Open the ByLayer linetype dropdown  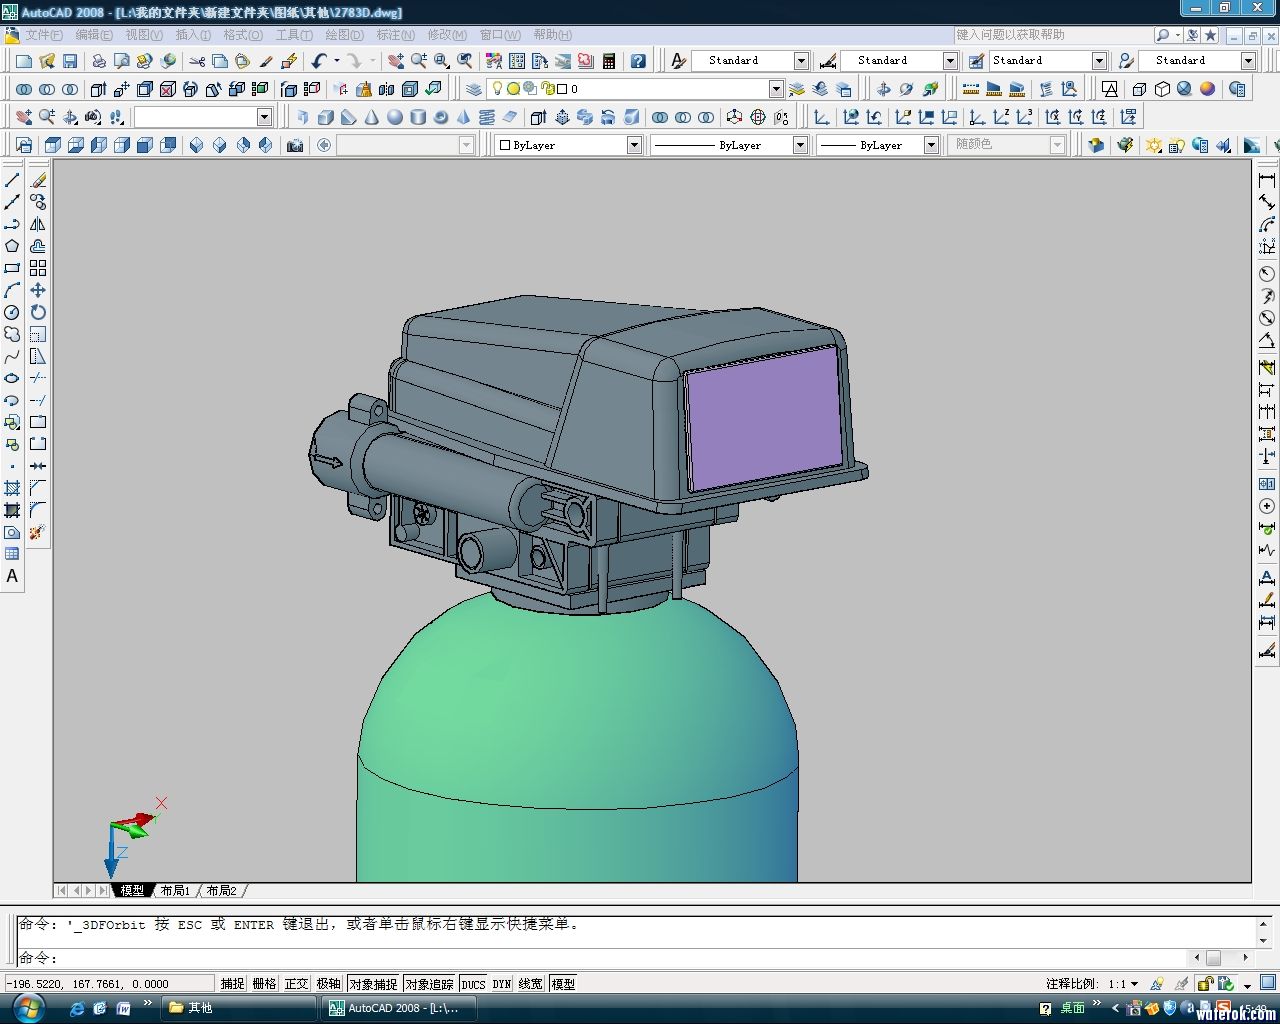tap(800, 145)
